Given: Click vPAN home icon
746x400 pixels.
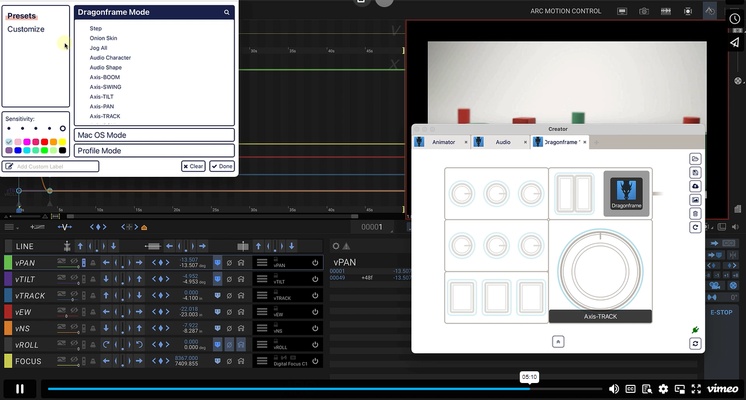Looking at the screenshot, I should 241,263.
